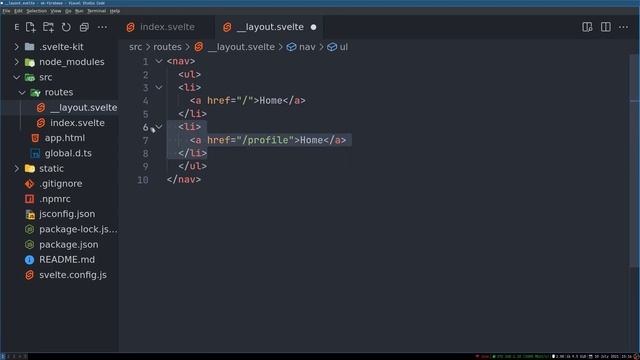Screen dimensions: 640x360
Task: Open the Help menu
Action: tap(115, 11)
